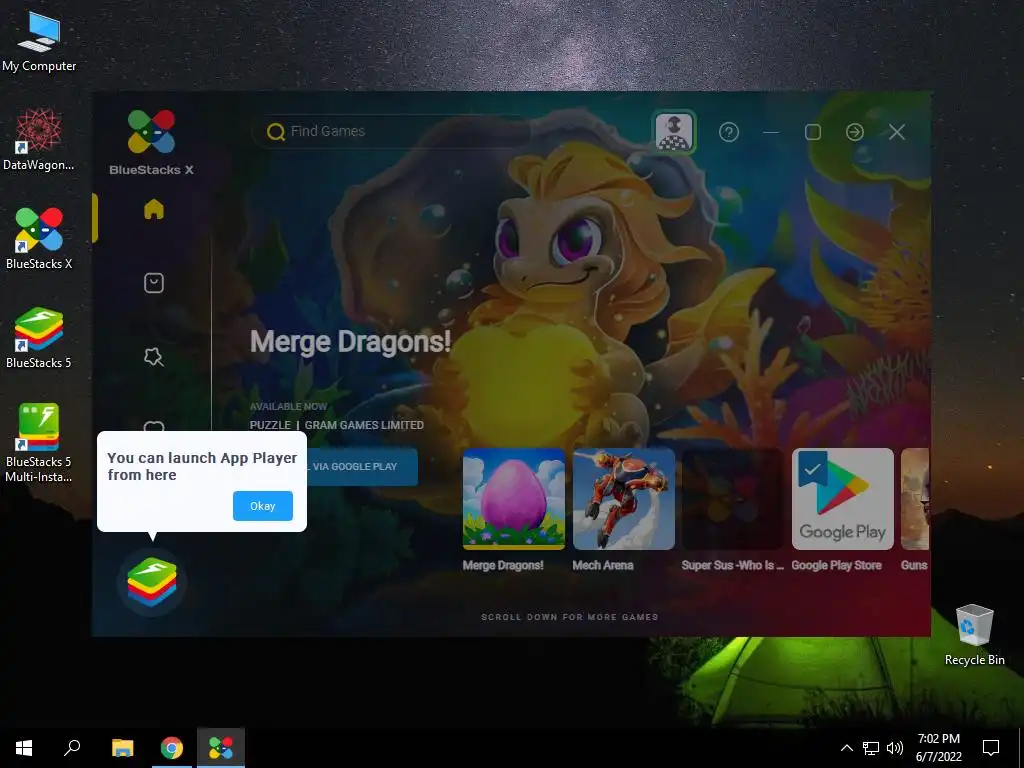1024x768 pixels.
Task: Open the help question mark icon
Action: (x=729, y=132)
